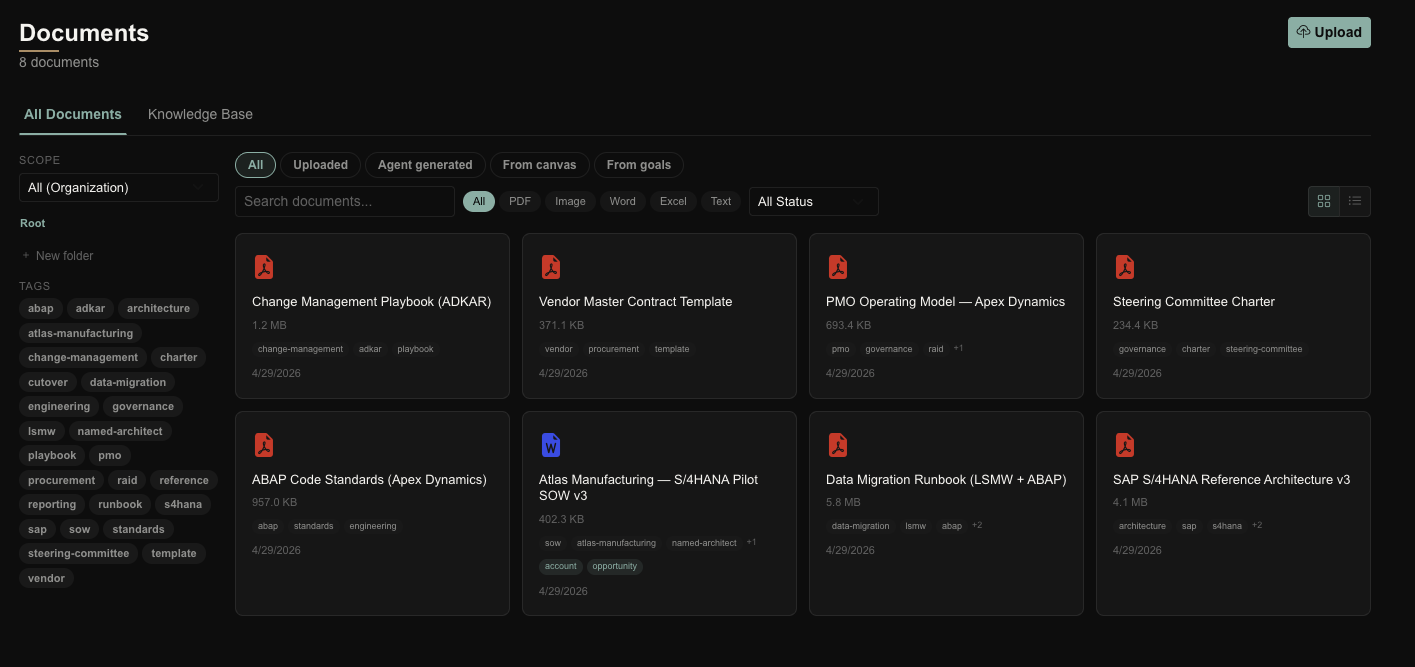Click the atlas-manufacturing tag in sidebar
The image size is (1415, 667).
[x=80, y=333]
